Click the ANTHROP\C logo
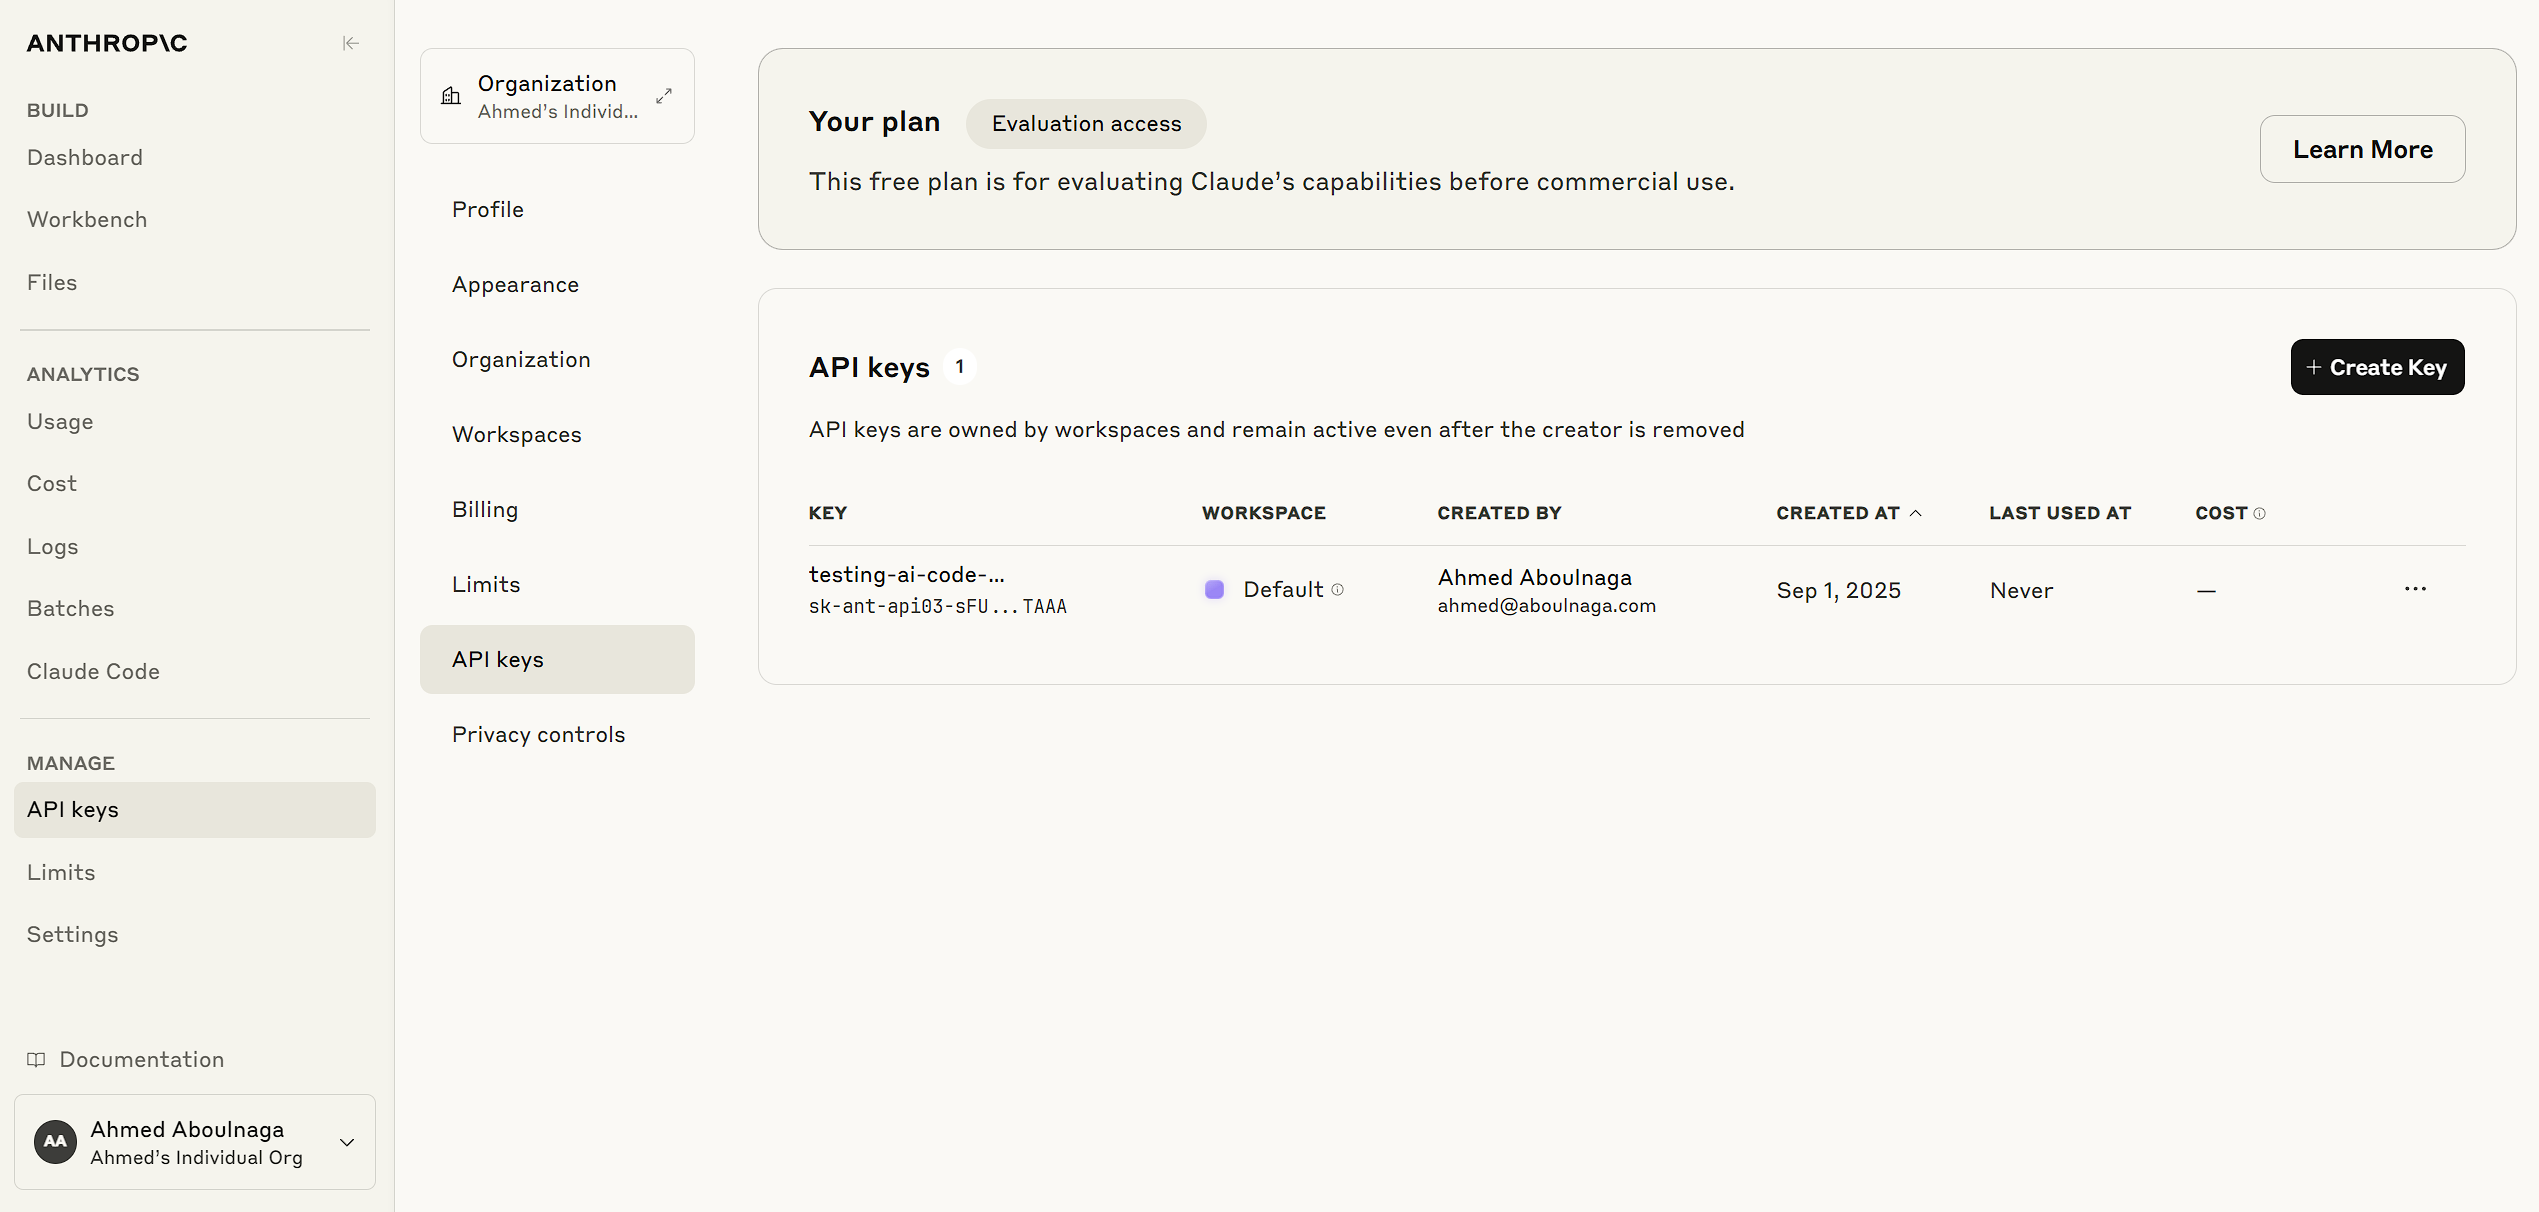This screenshot has height=1212, width=2539. click(106, 43)
